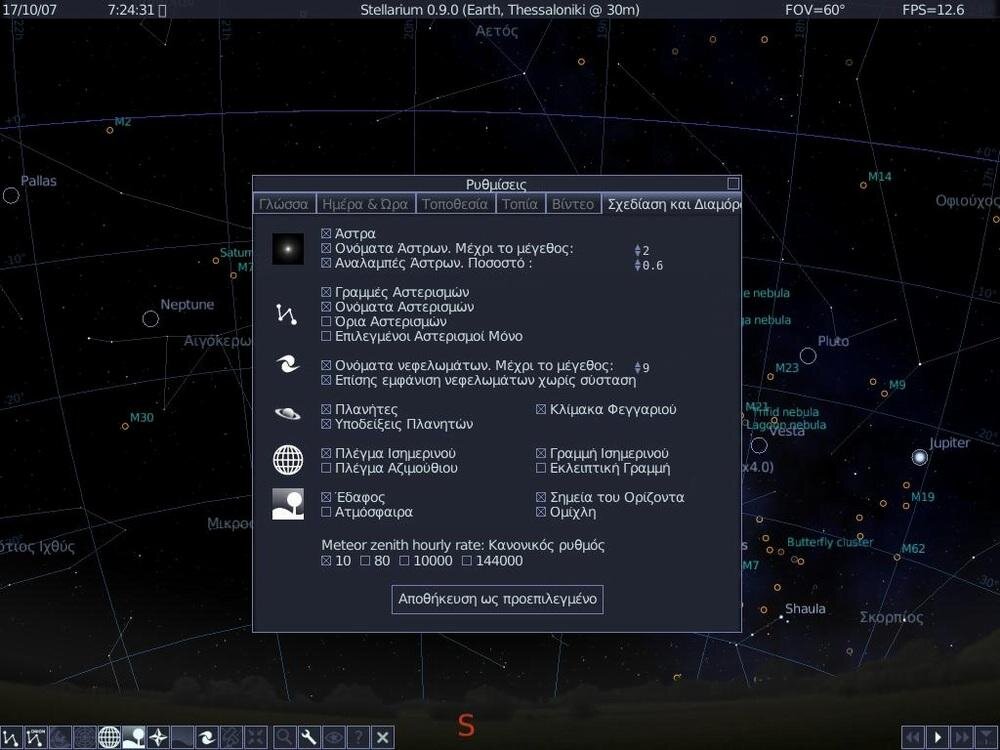1000x750 pixels.
Task: Switch to the Τοποθεσία tab
Action: point(455,203)
